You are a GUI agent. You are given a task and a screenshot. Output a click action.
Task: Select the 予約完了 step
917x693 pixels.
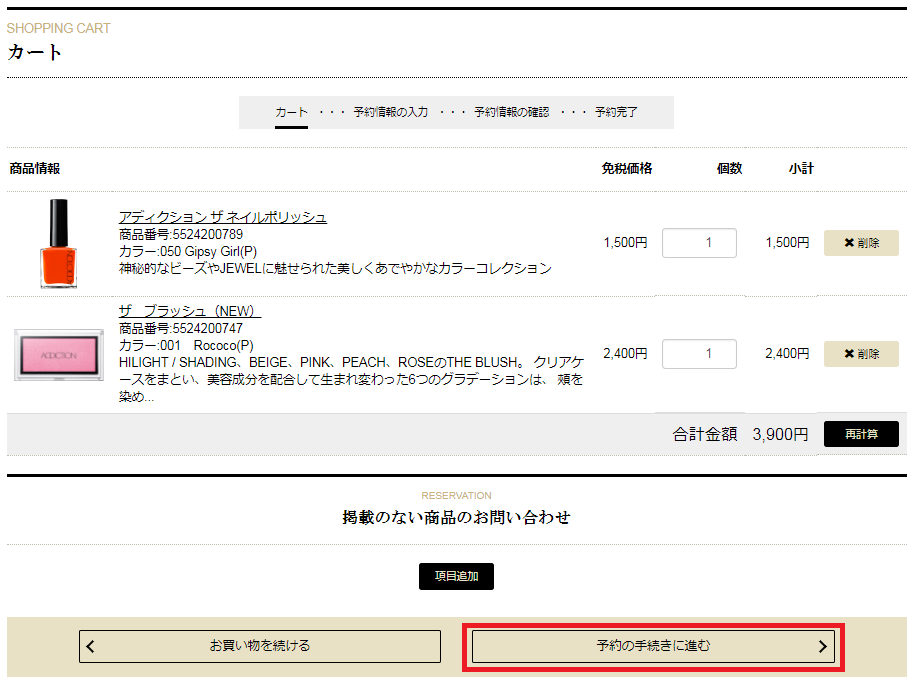tap(616, 112)
